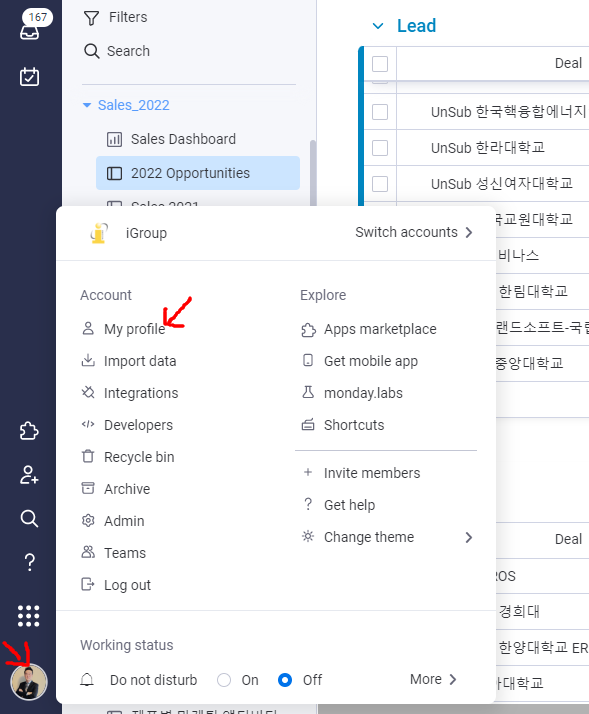Check the box for UnSub 한라대학교 row
Viewport: 589px width, 714px height.
pos(380,148)
